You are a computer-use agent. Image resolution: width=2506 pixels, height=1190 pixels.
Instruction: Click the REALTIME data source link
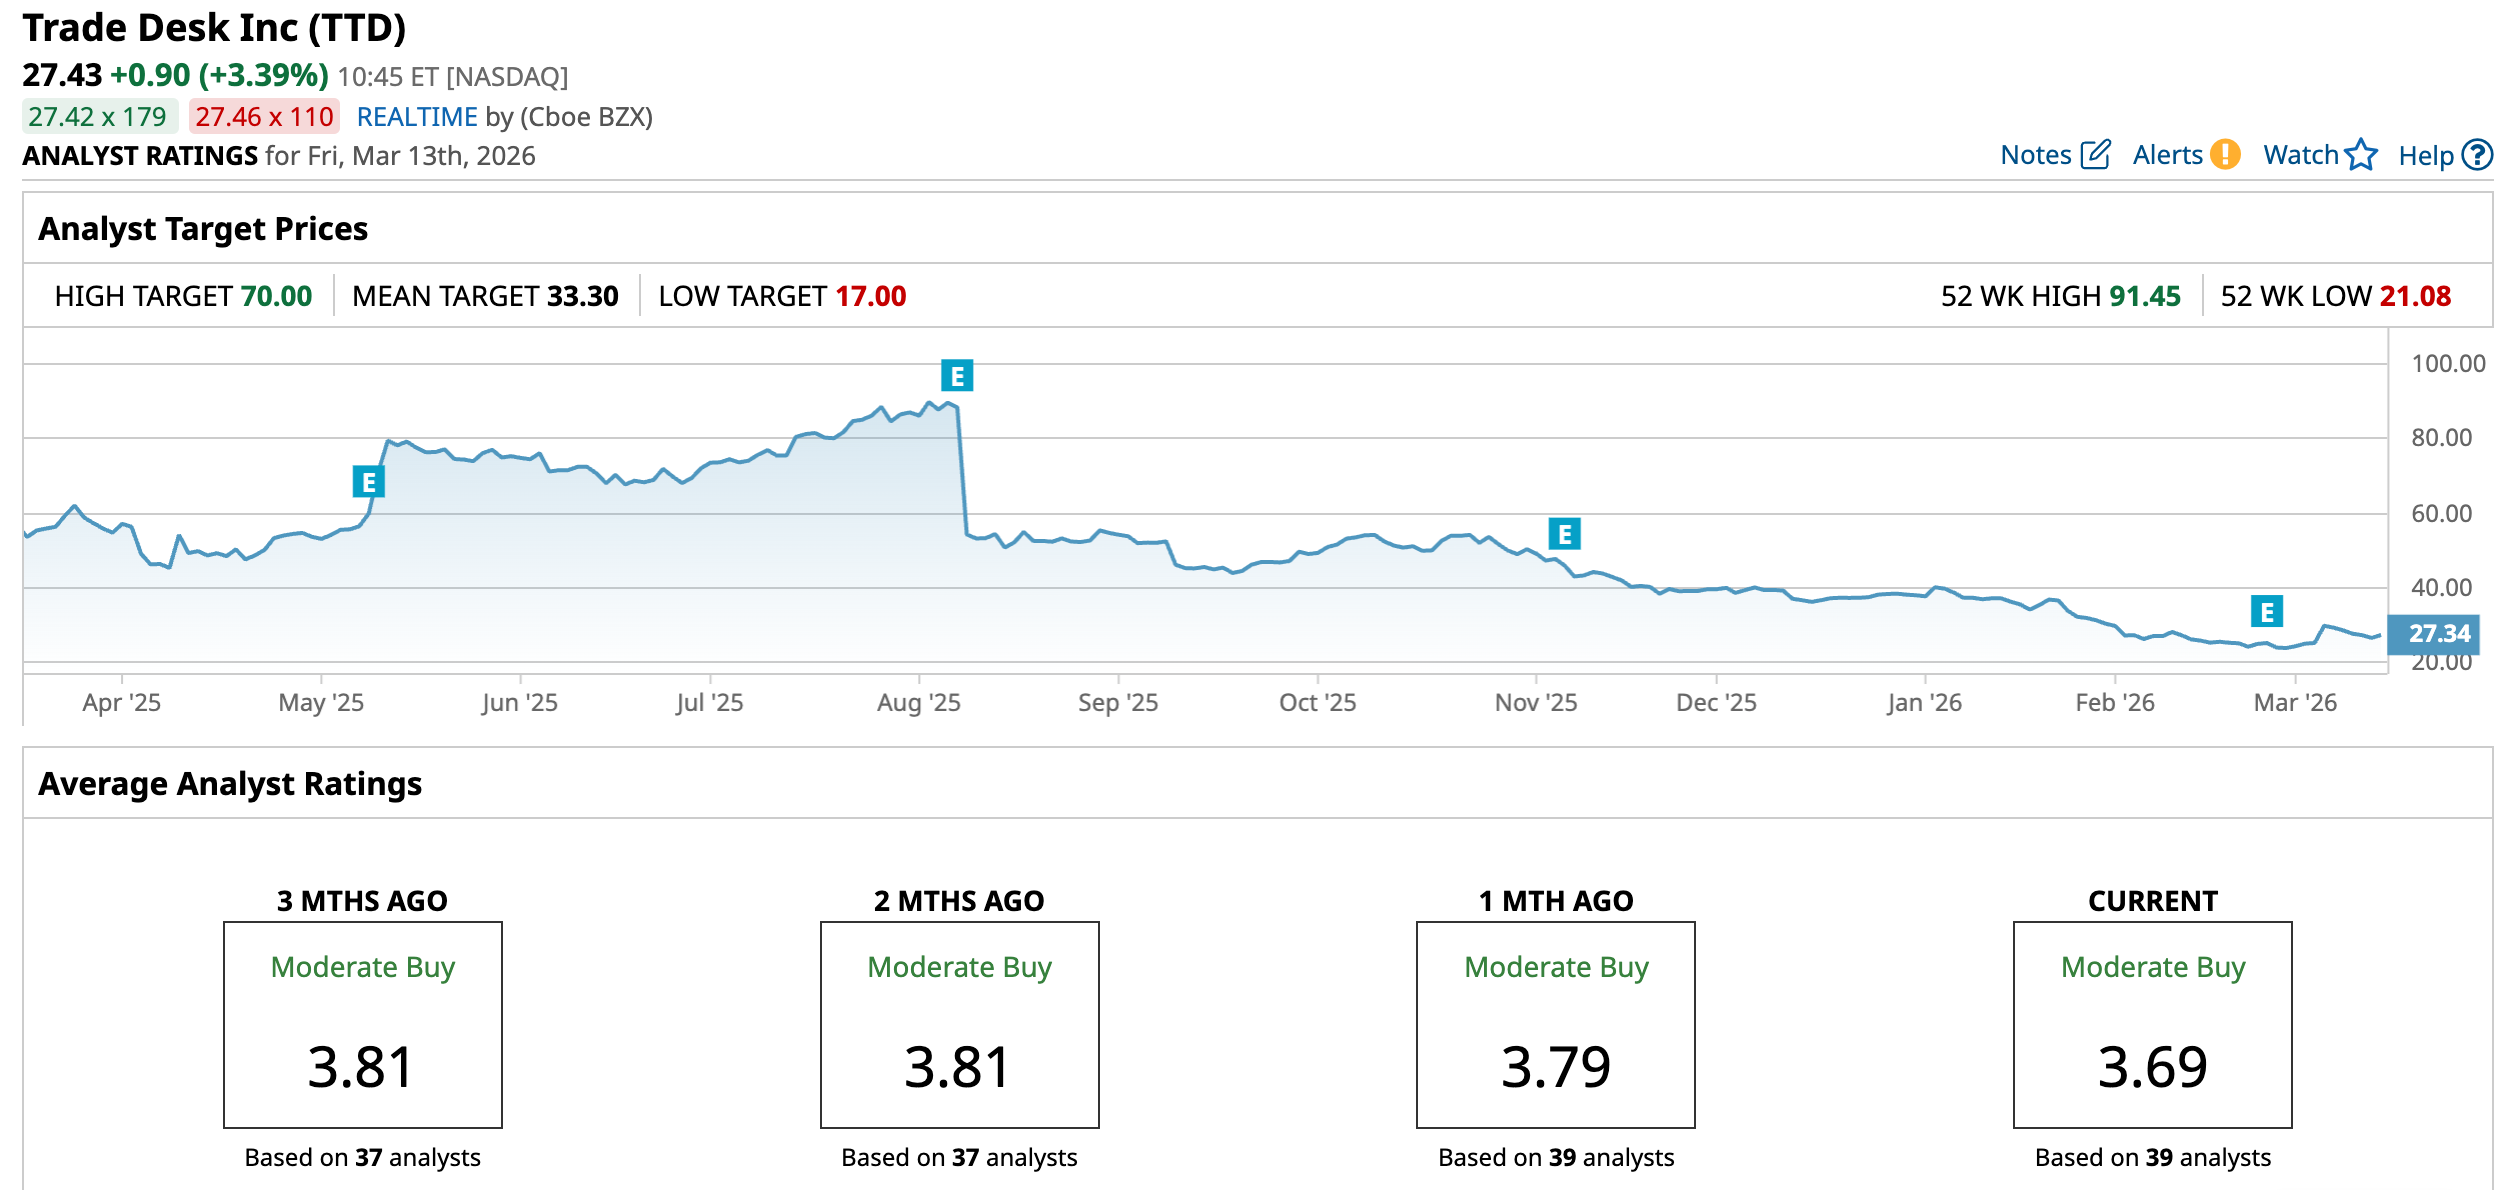417,117
